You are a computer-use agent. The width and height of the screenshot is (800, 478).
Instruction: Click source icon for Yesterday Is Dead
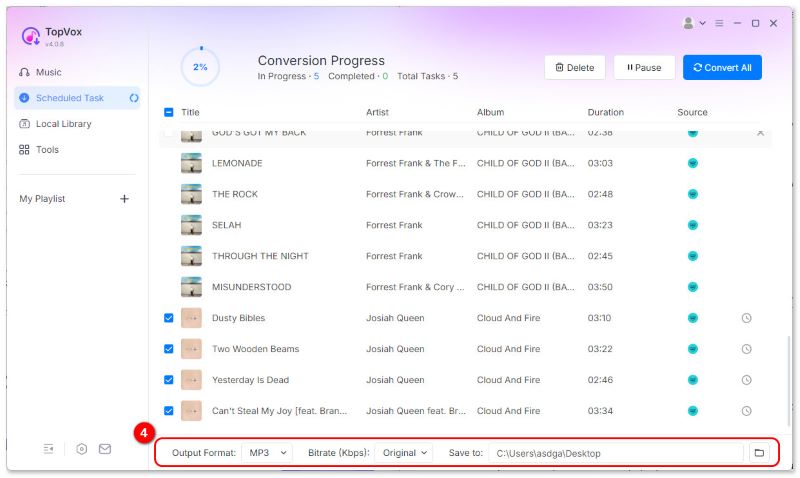[692, 380]
